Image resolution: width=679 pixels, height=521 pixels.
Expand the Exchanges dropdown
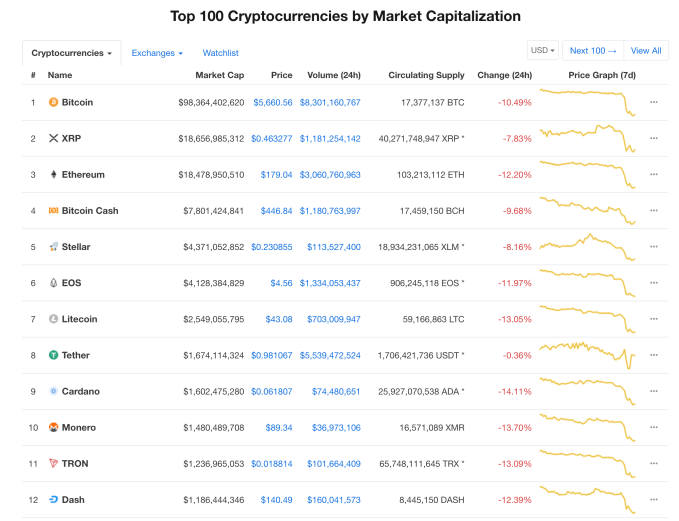point(157,52)
